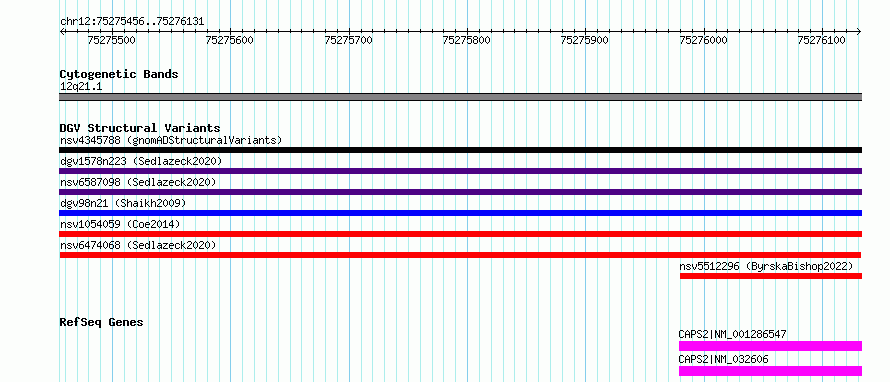Click the left arrowhead of the ruler
This screenshot has width=890, height=382.
click(x=62, y=31)
